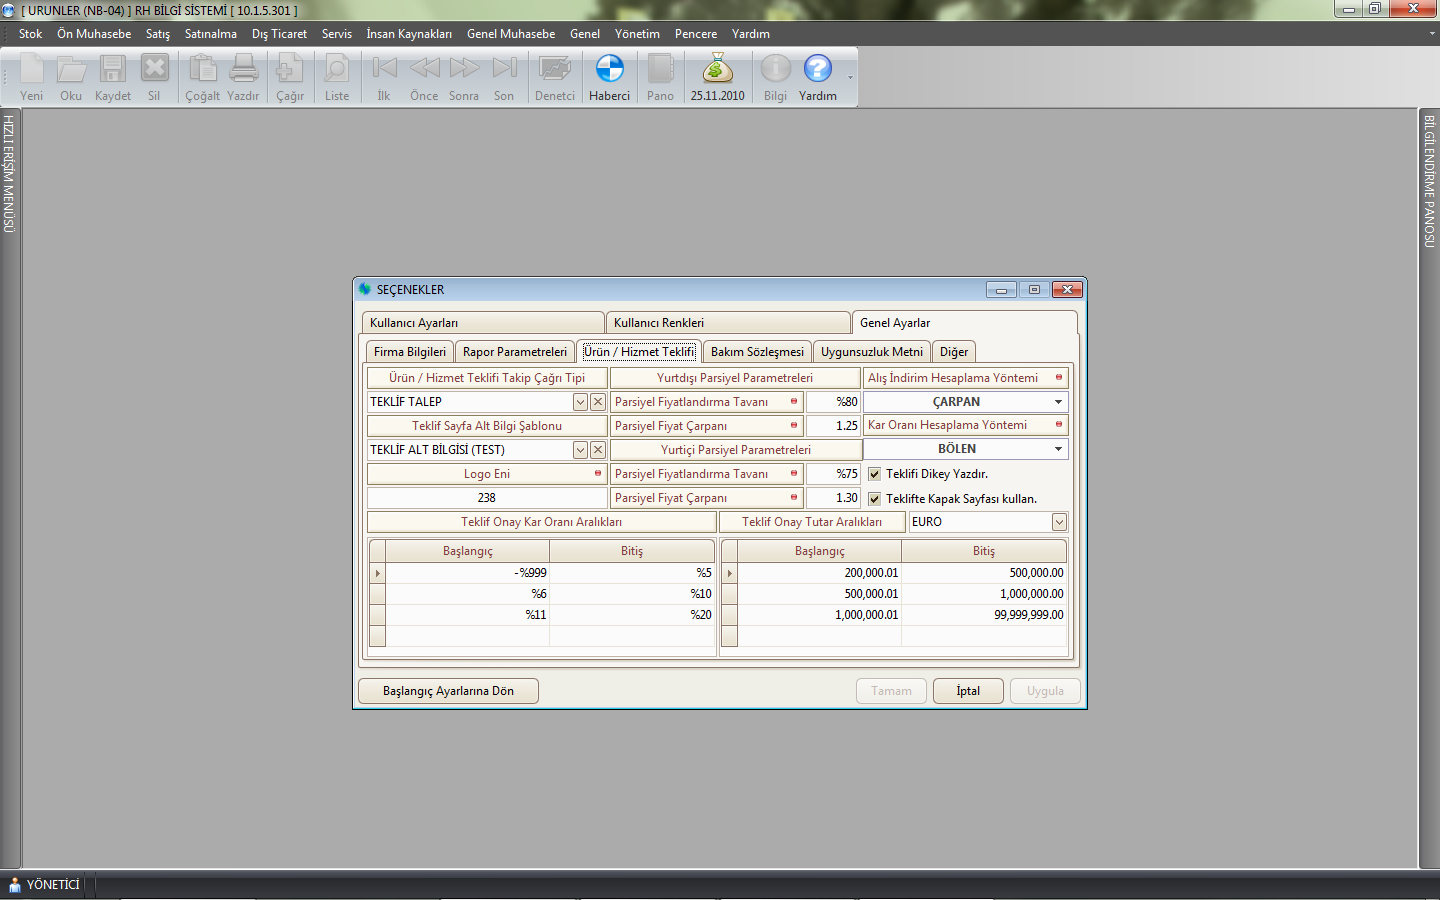The image size is (1440, 900).
Task: Expand the EURO currency dropdown
Action: [x=1059, y=522]
